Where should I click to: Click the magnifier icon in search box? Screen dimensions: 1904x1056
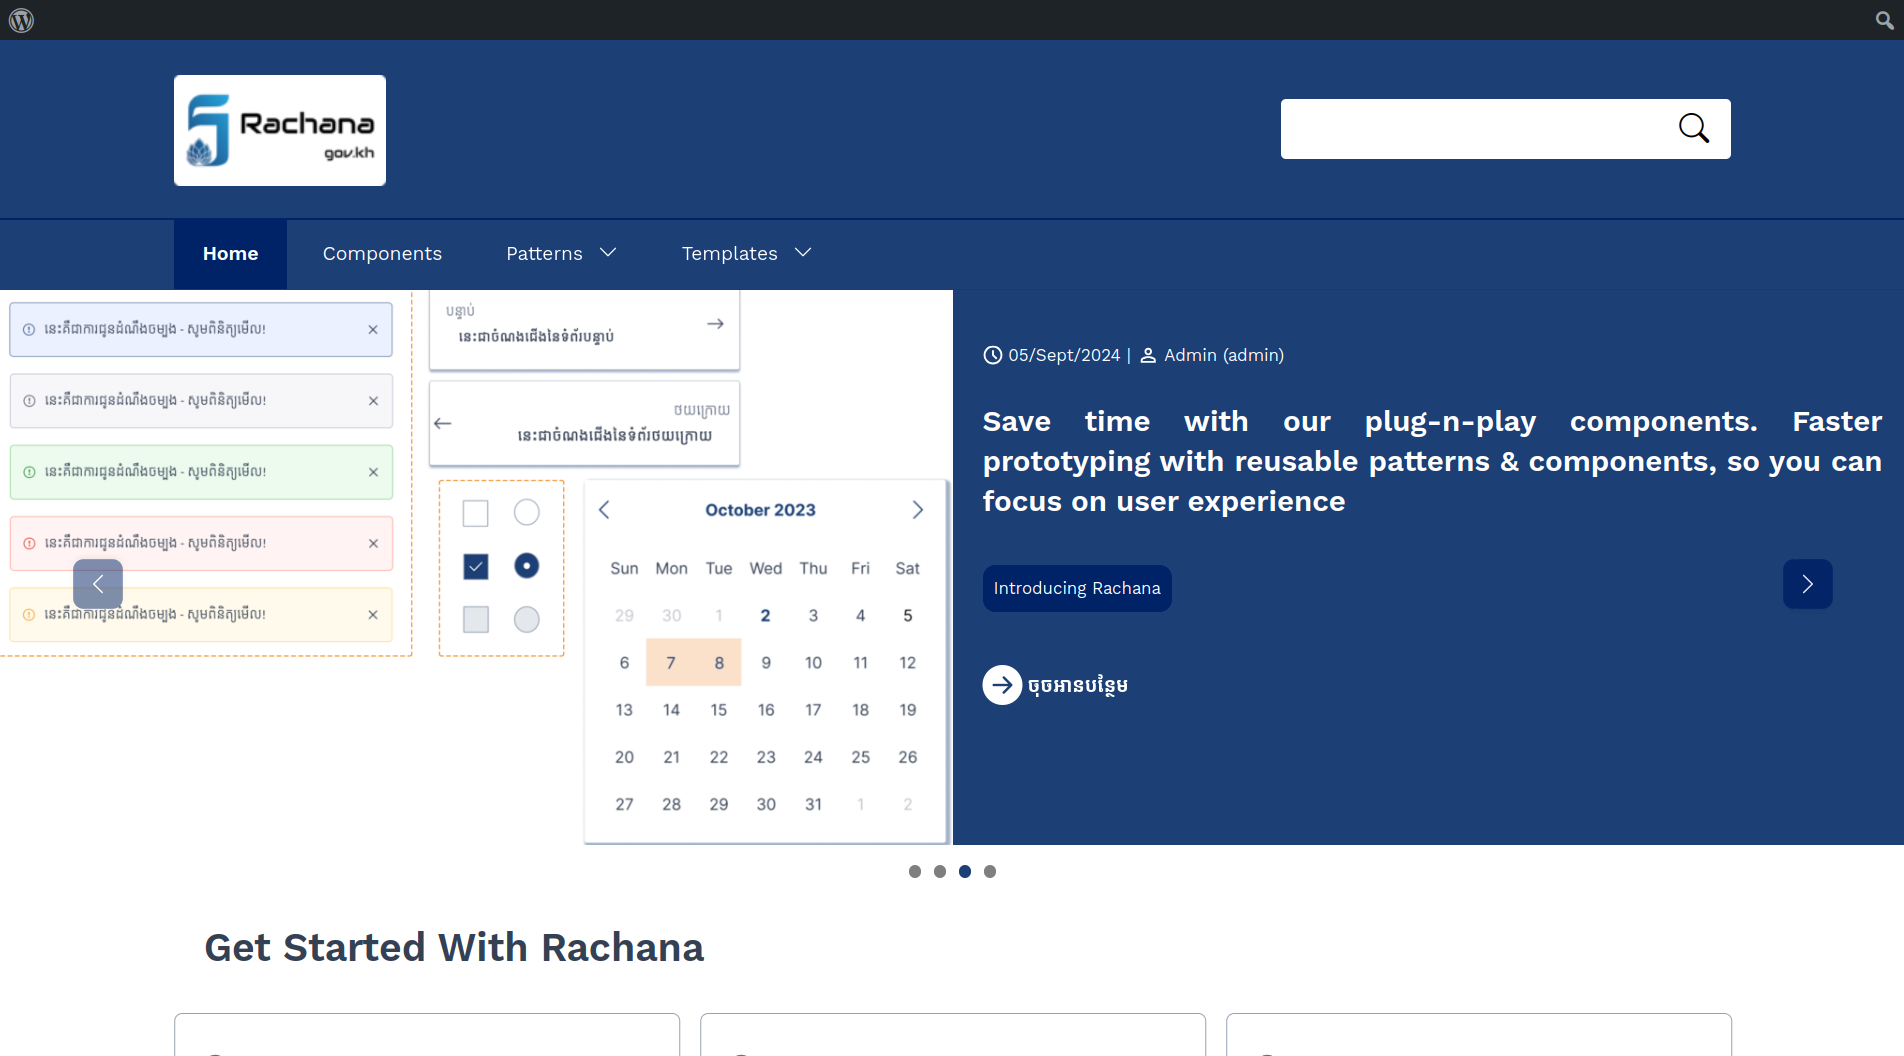tap(1693, 128)
